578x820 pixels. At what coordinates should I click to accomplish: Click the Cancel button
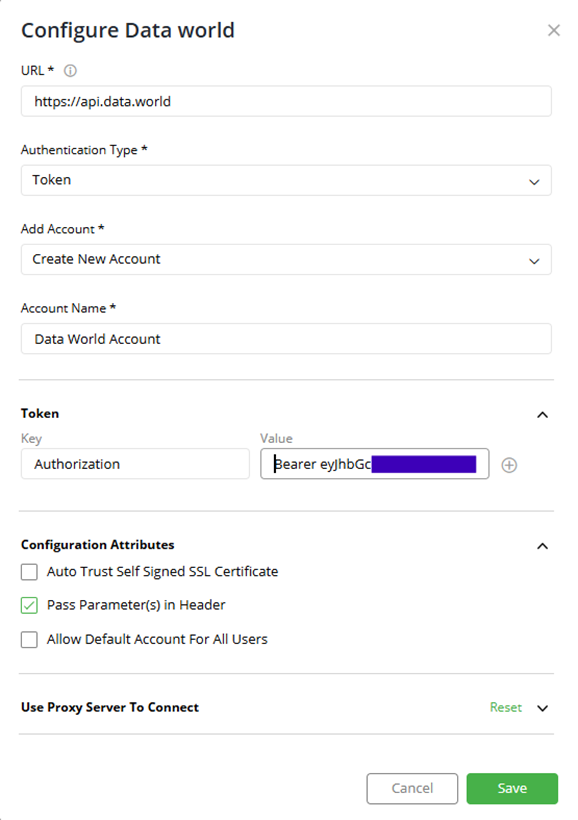click(412, 788)
